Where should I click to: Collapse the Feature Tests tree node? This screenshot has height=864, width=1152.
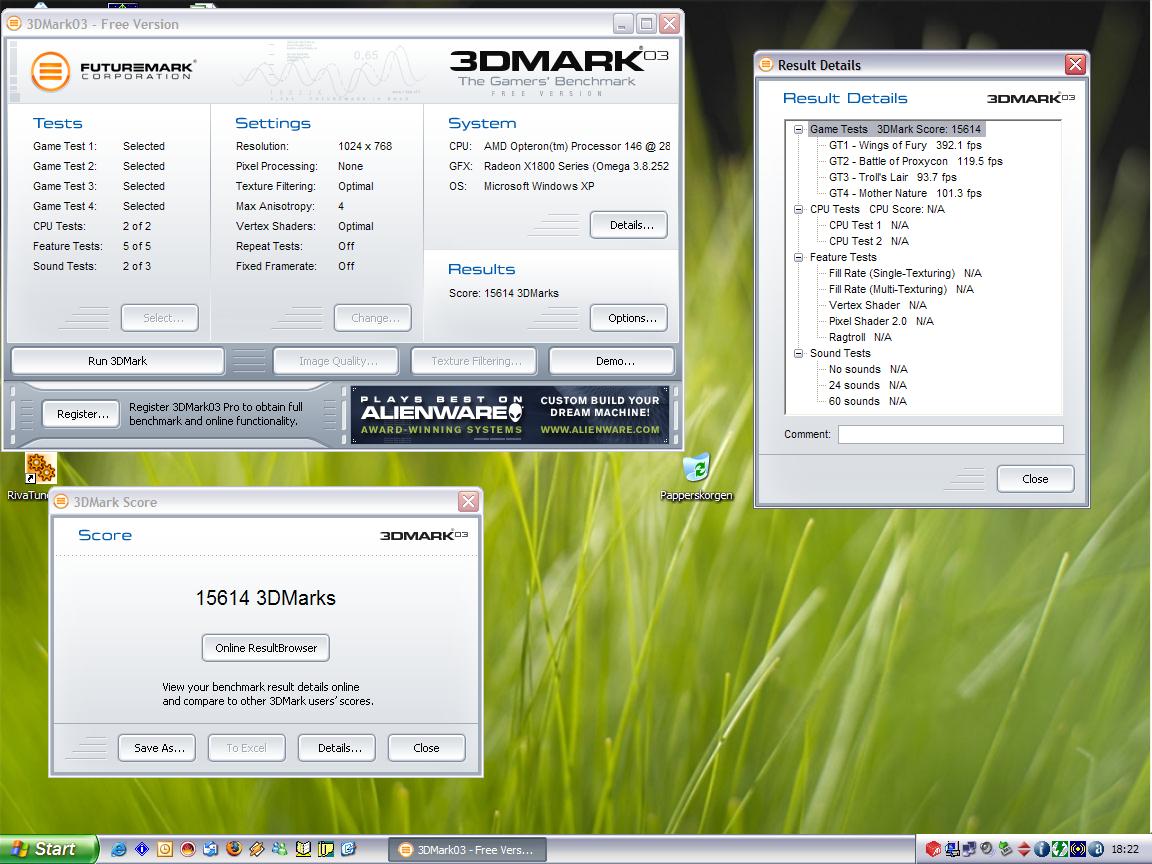[x=798, y=257]
